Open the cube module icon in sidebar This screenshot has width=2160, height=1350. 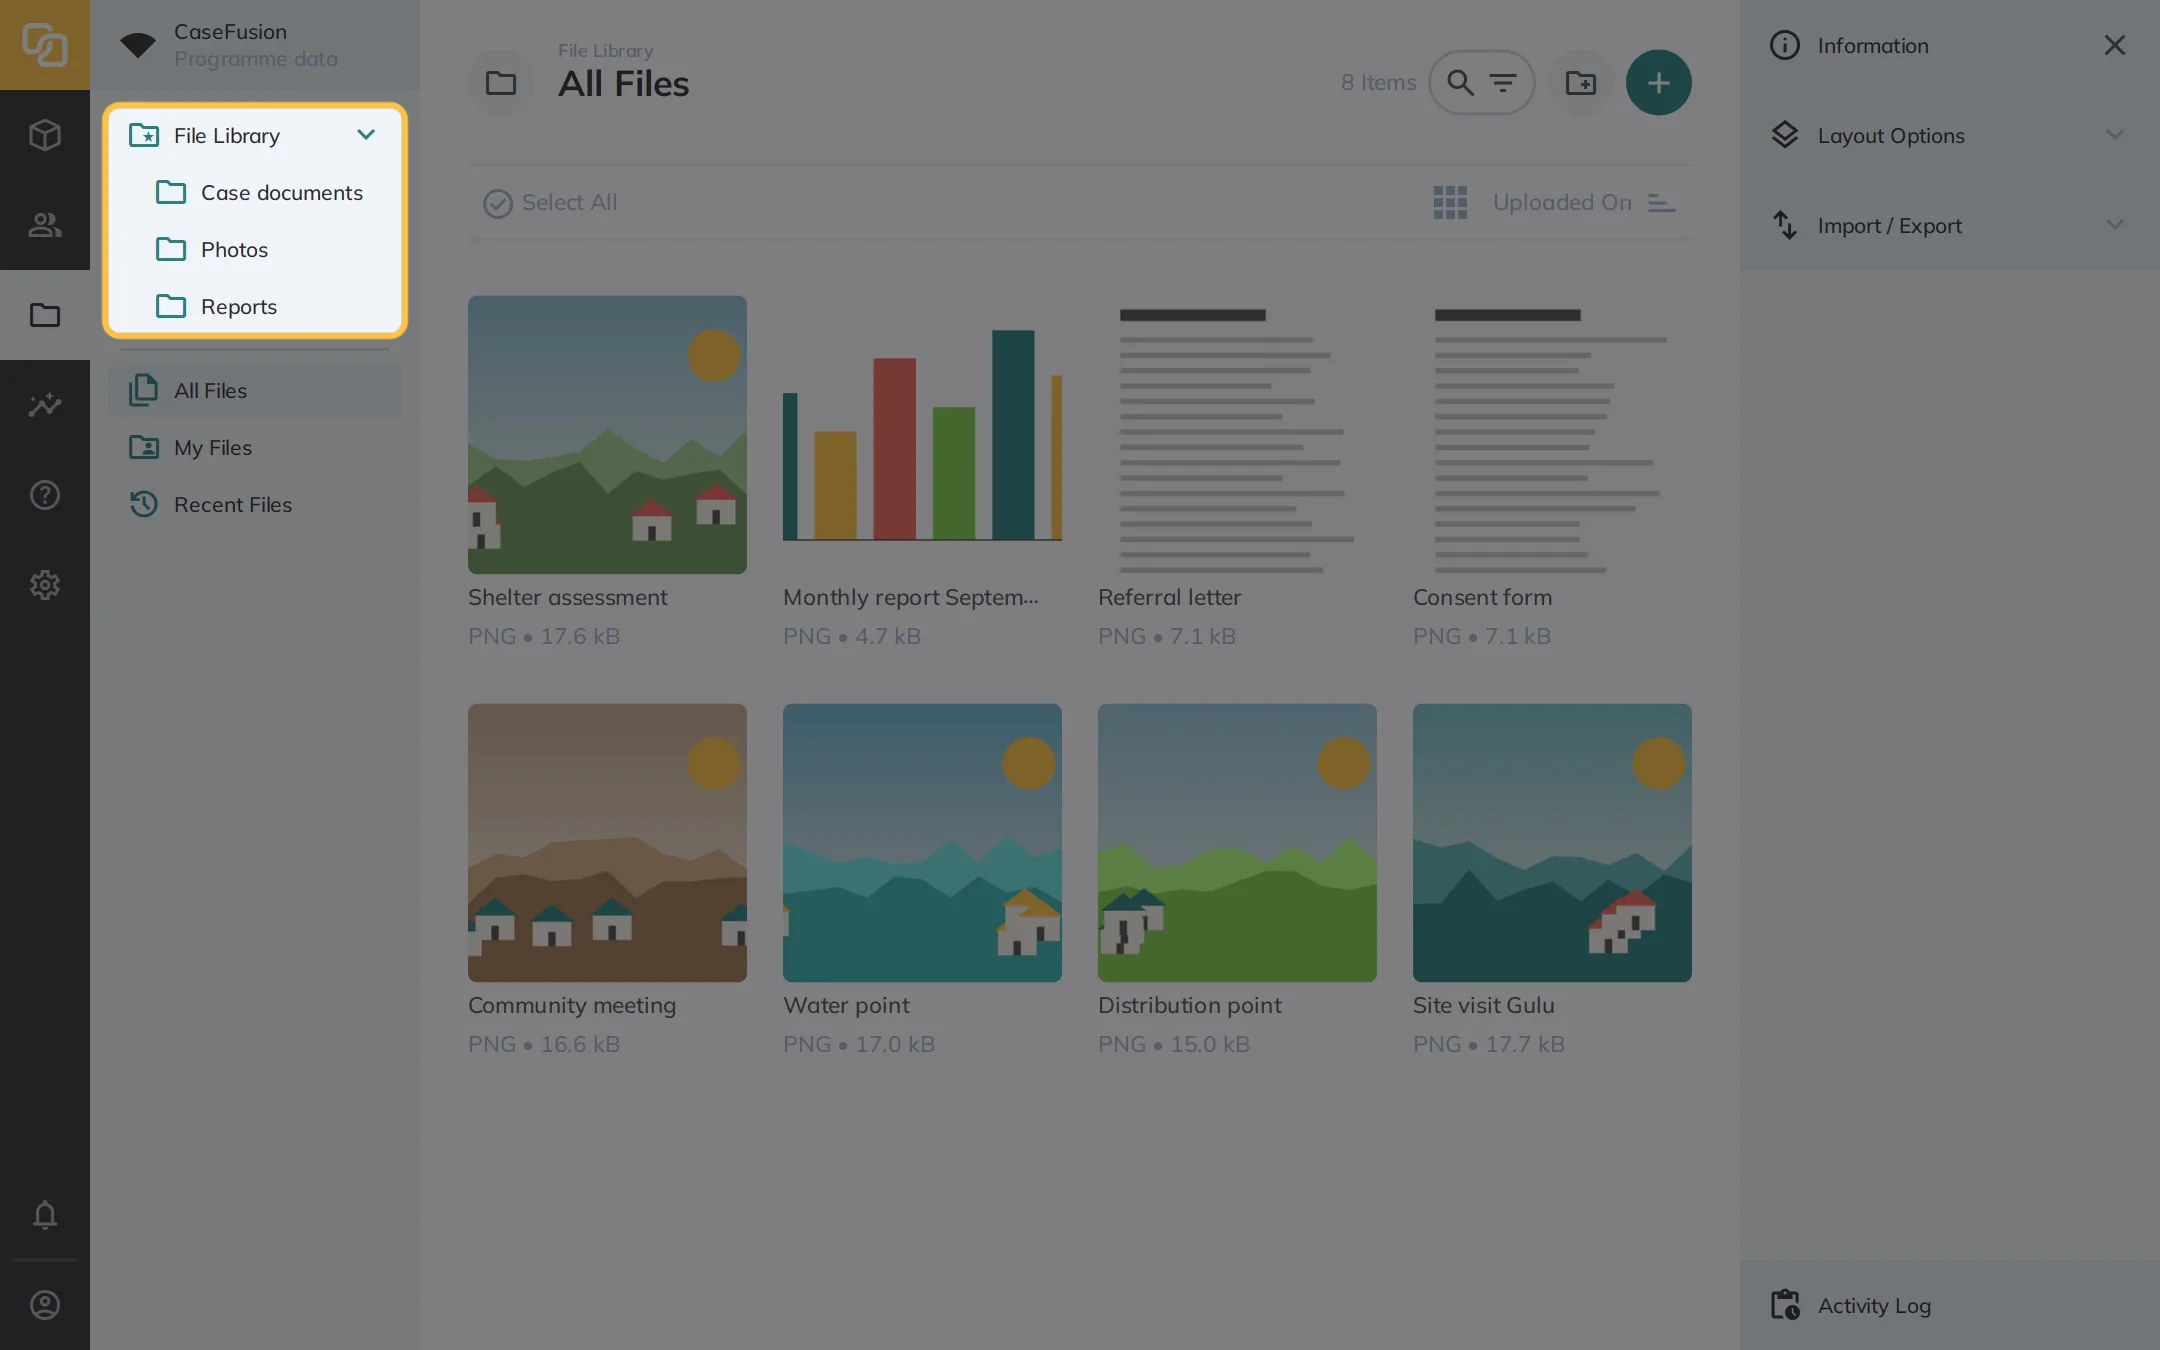[45, 135]
